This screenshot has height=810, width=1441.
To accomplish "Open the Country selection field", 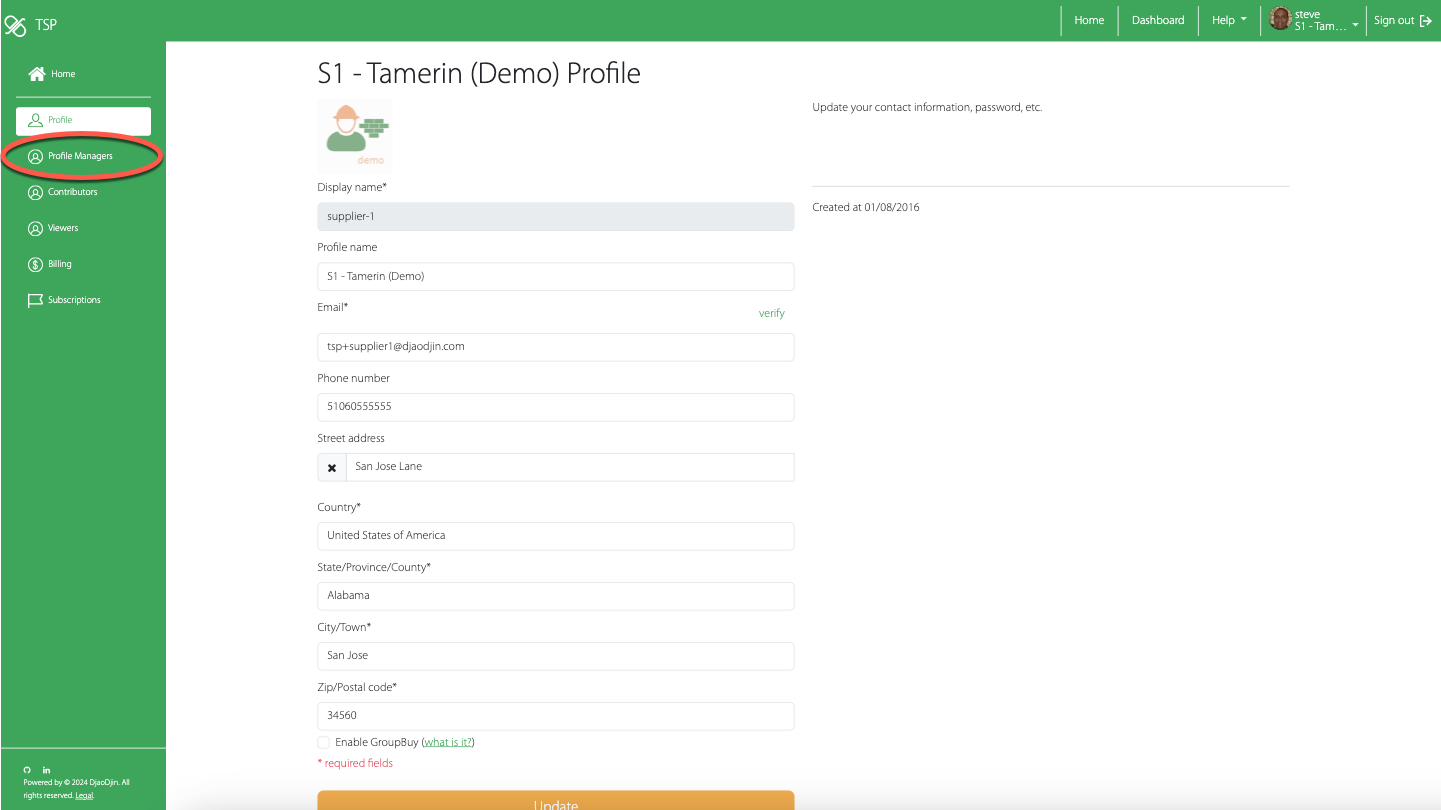I will (x=555, y=536).
